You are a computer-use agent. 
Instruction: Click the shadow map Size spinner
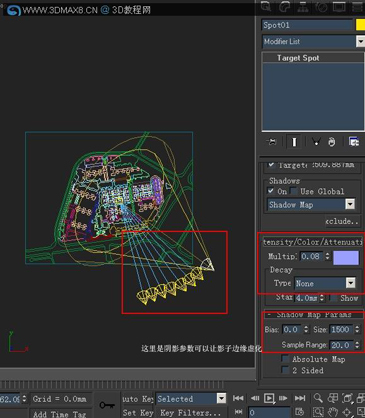pyautogui.click(x=357, y=329)
